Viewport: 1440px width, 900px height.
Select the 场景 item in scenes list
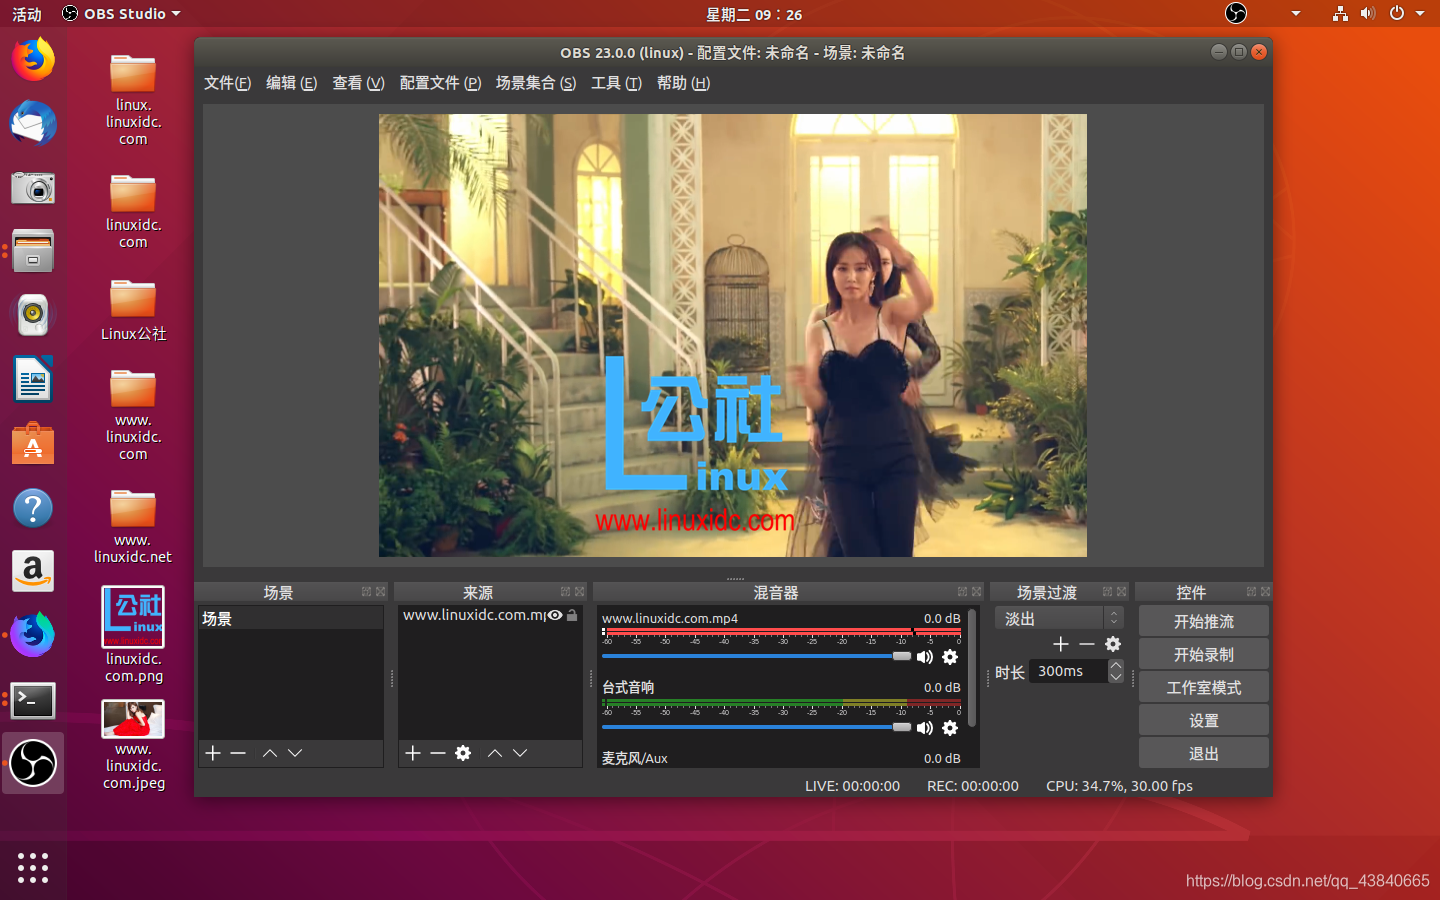[290, 619]
